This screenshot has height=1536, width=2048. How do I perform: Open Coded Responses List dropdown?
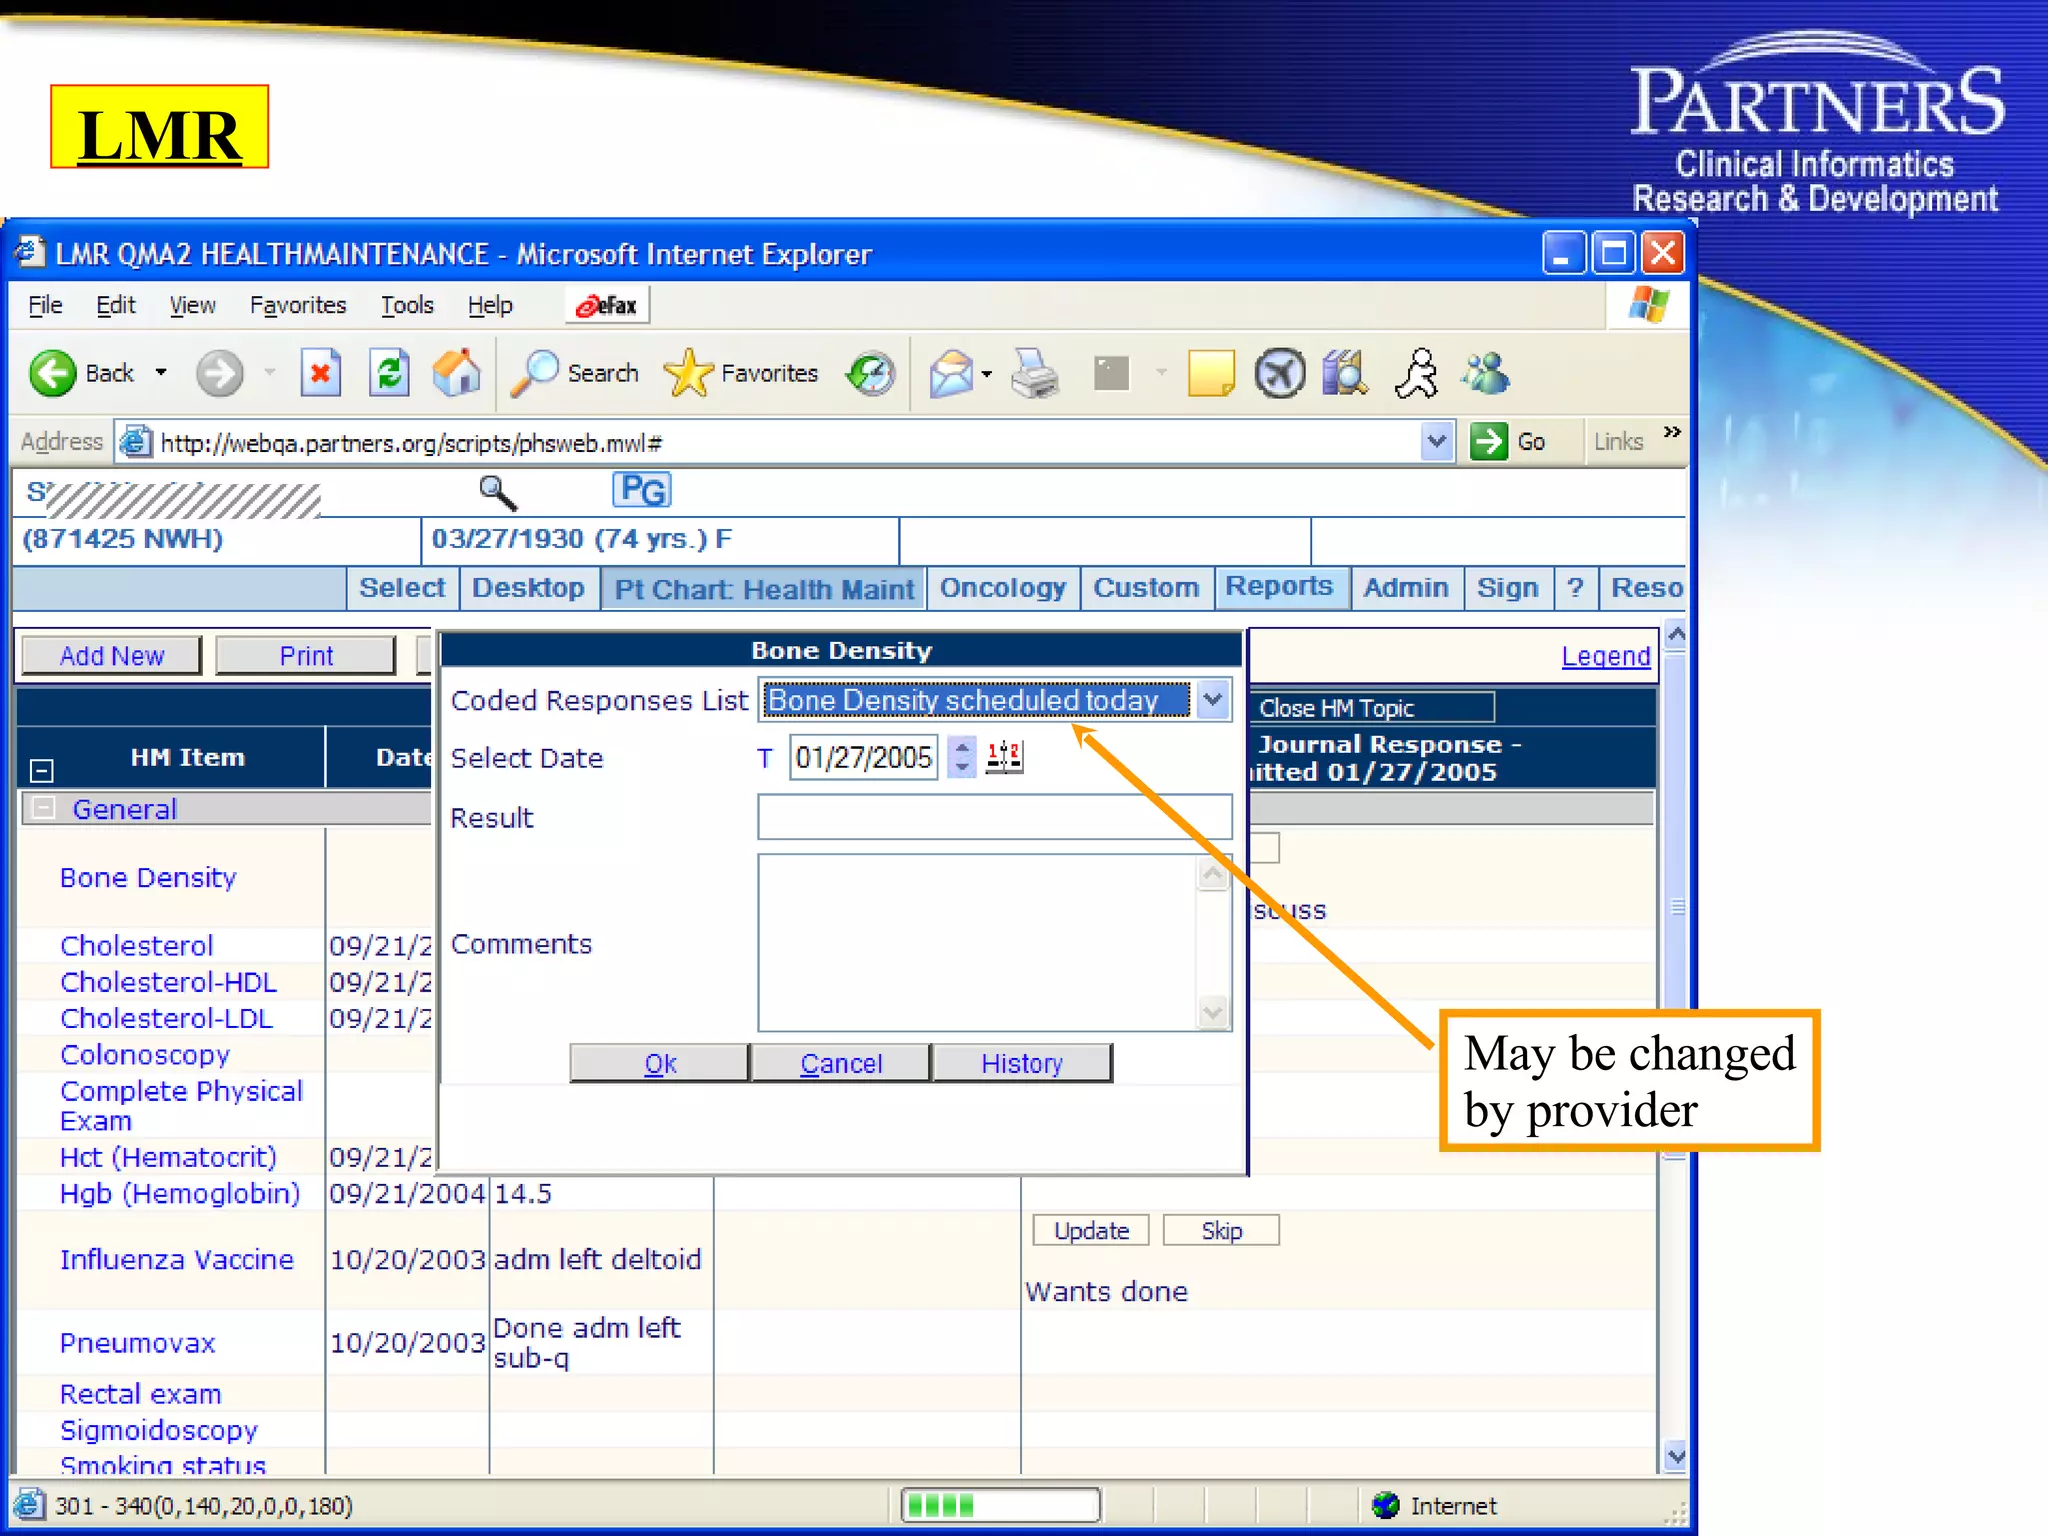click(x=1213, y=700)
